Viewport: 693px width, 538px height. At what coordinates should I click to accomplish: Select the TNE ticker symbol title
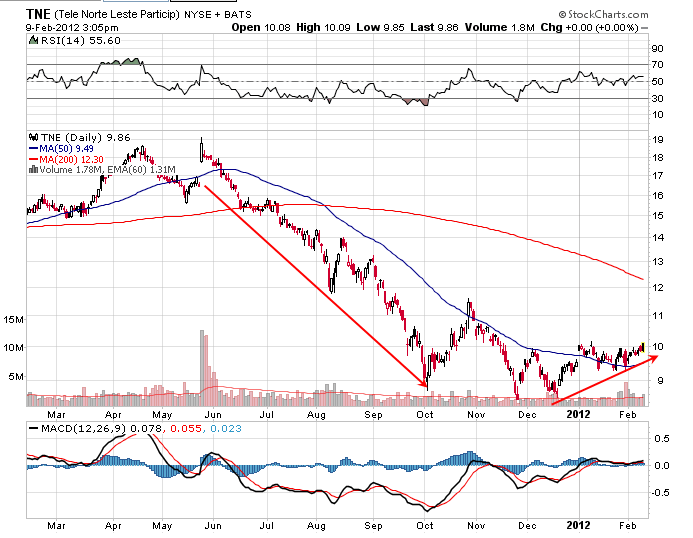38,14
